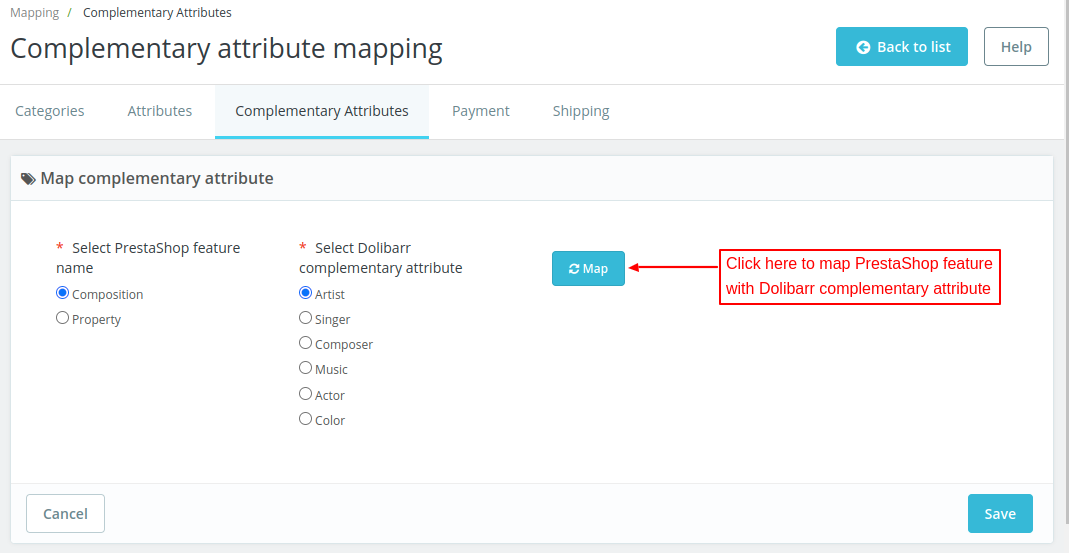
Task: Click the Map complementary attribute panel heading
Action: pos(157,179)
